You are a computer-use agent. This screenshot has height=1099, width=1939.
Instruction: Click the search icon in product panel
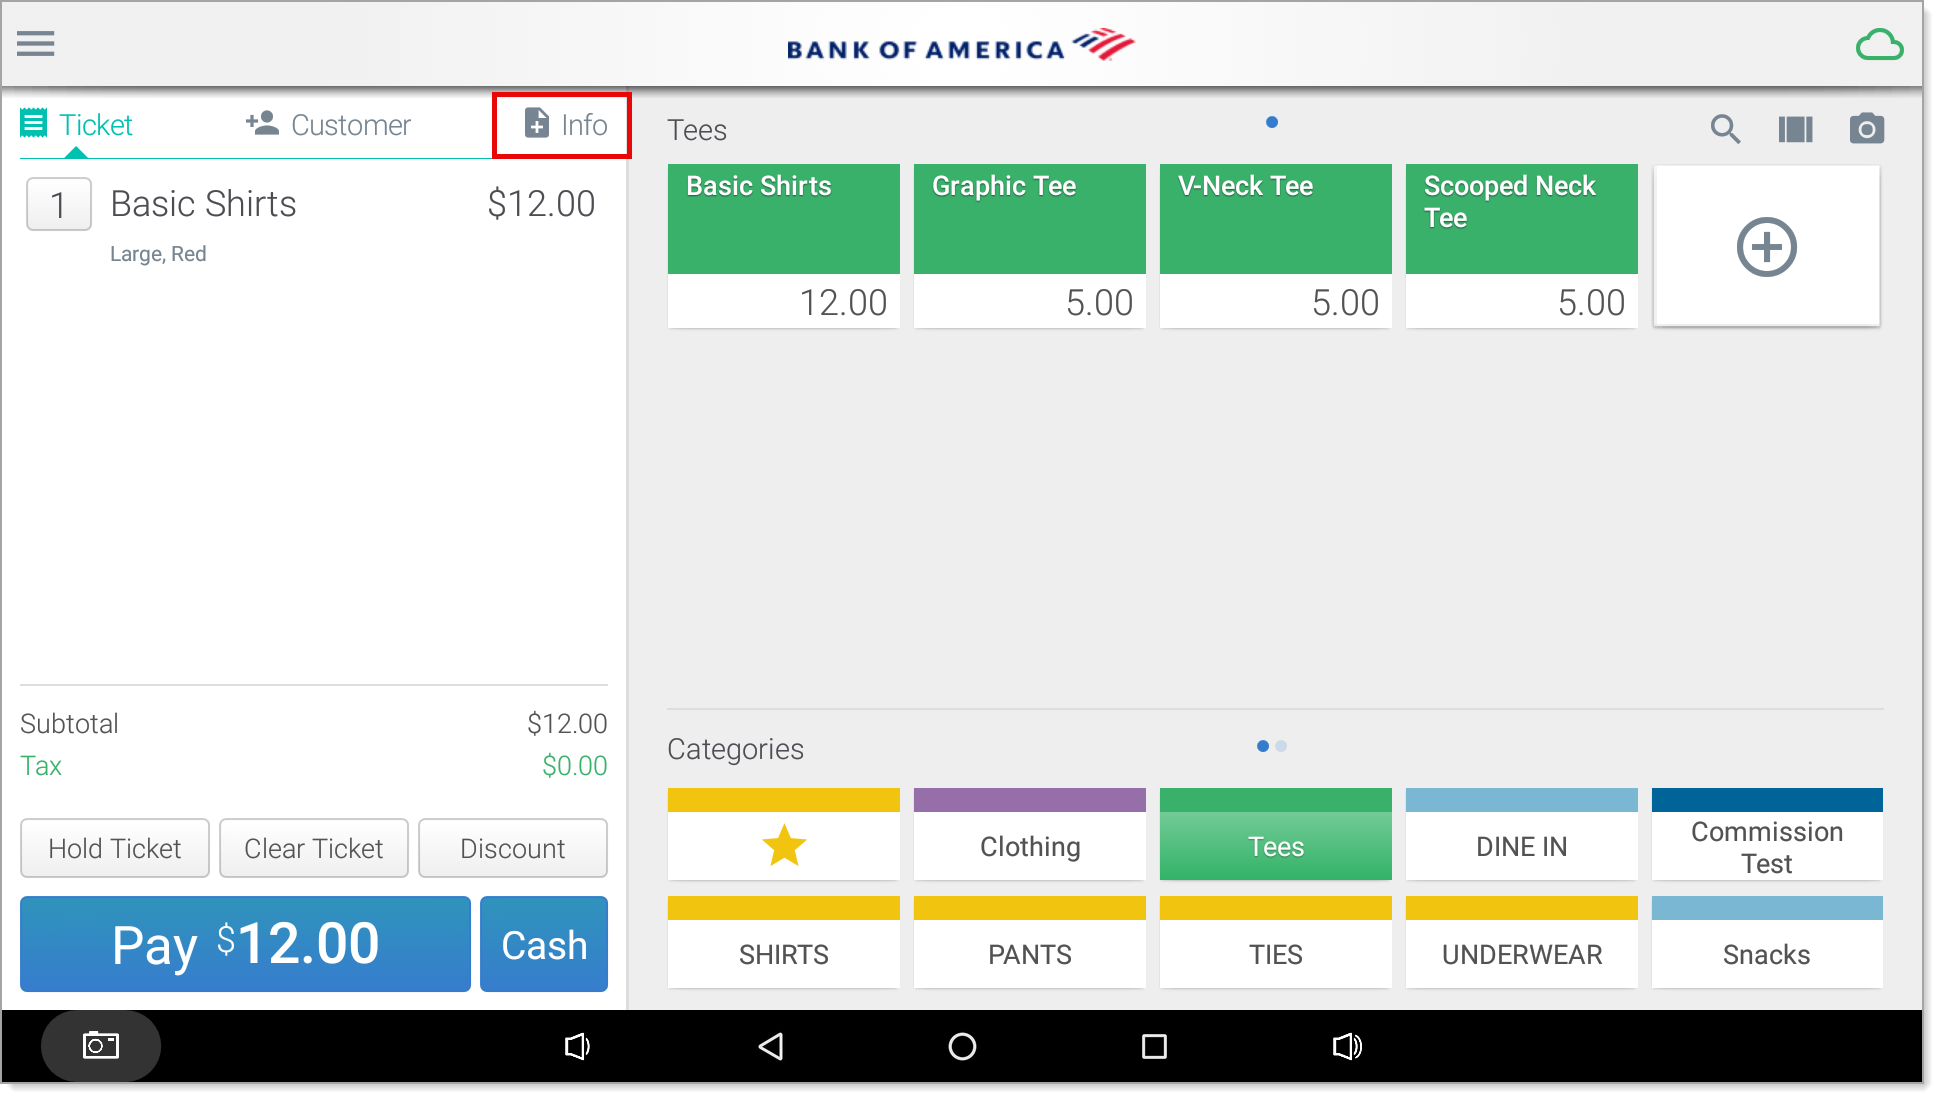1726,129
